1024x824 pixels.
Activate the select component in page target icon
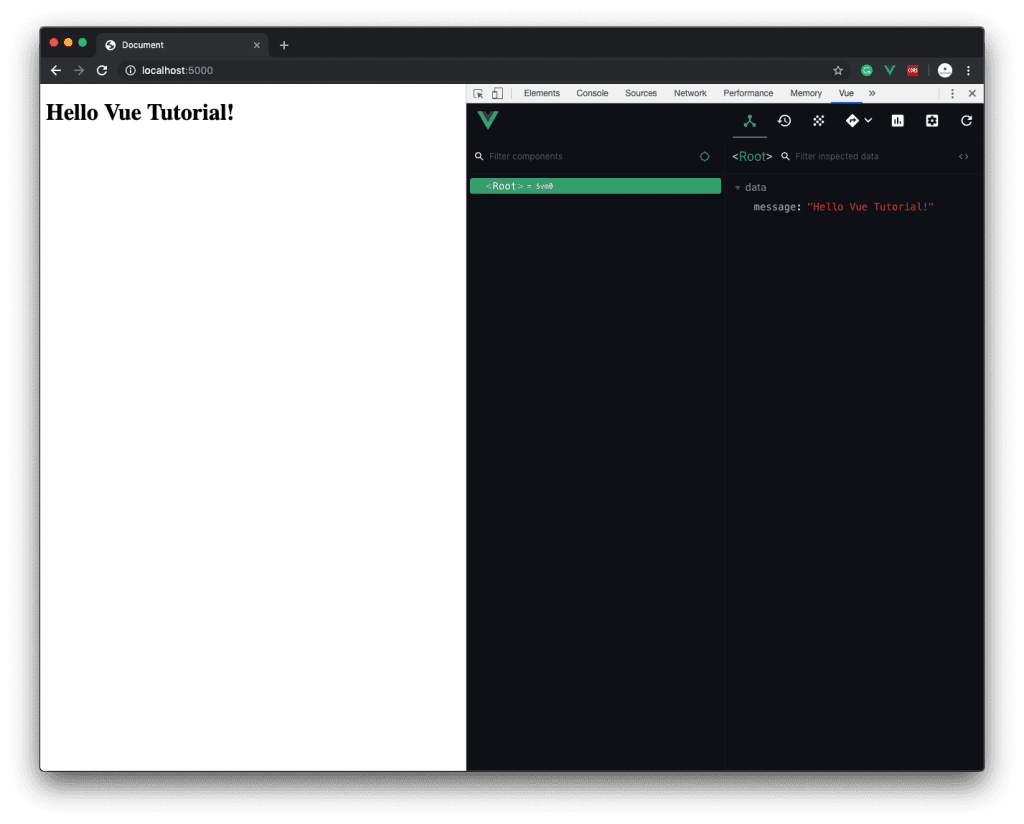coord(705,157)
